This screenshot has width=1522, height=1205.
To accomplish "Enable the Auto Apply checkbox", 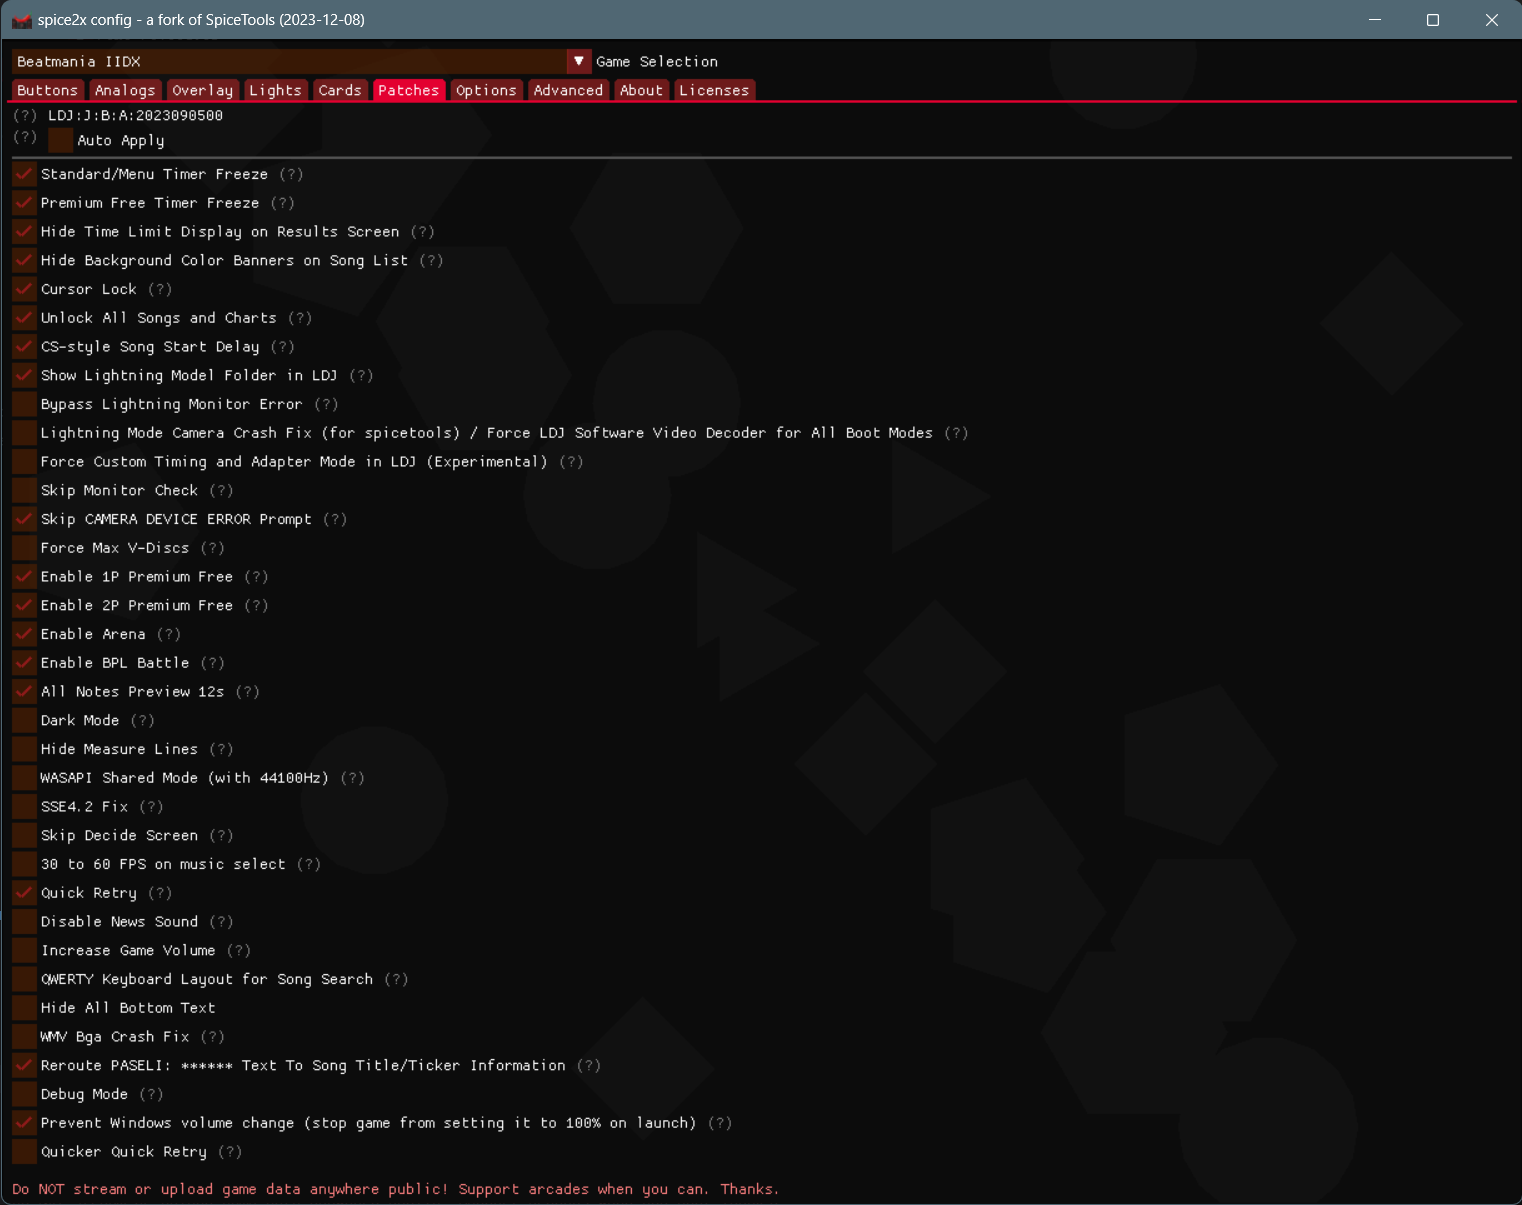I will click(60, 141).
